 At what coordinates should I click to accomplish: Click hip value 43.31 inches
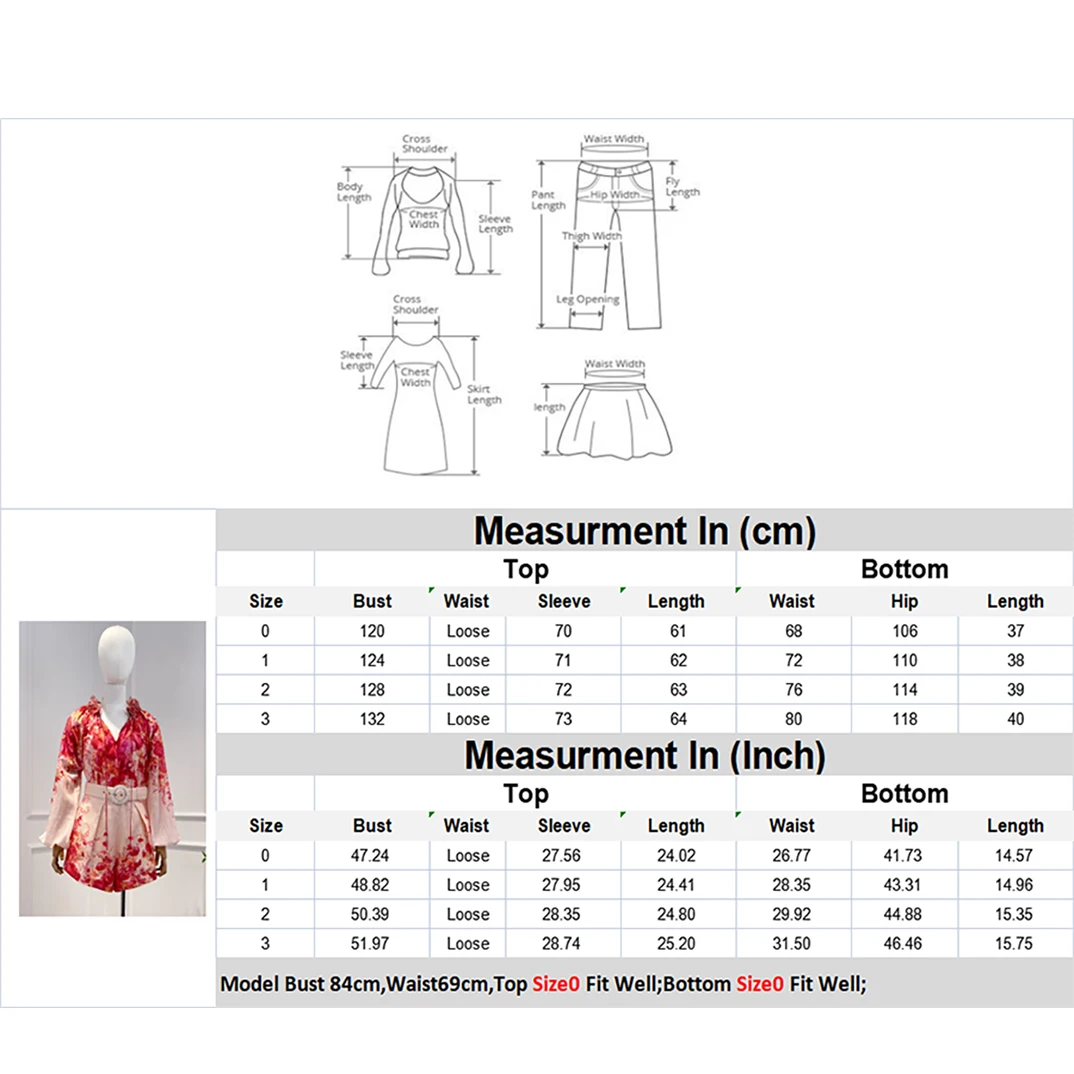(x=903, y=885)
